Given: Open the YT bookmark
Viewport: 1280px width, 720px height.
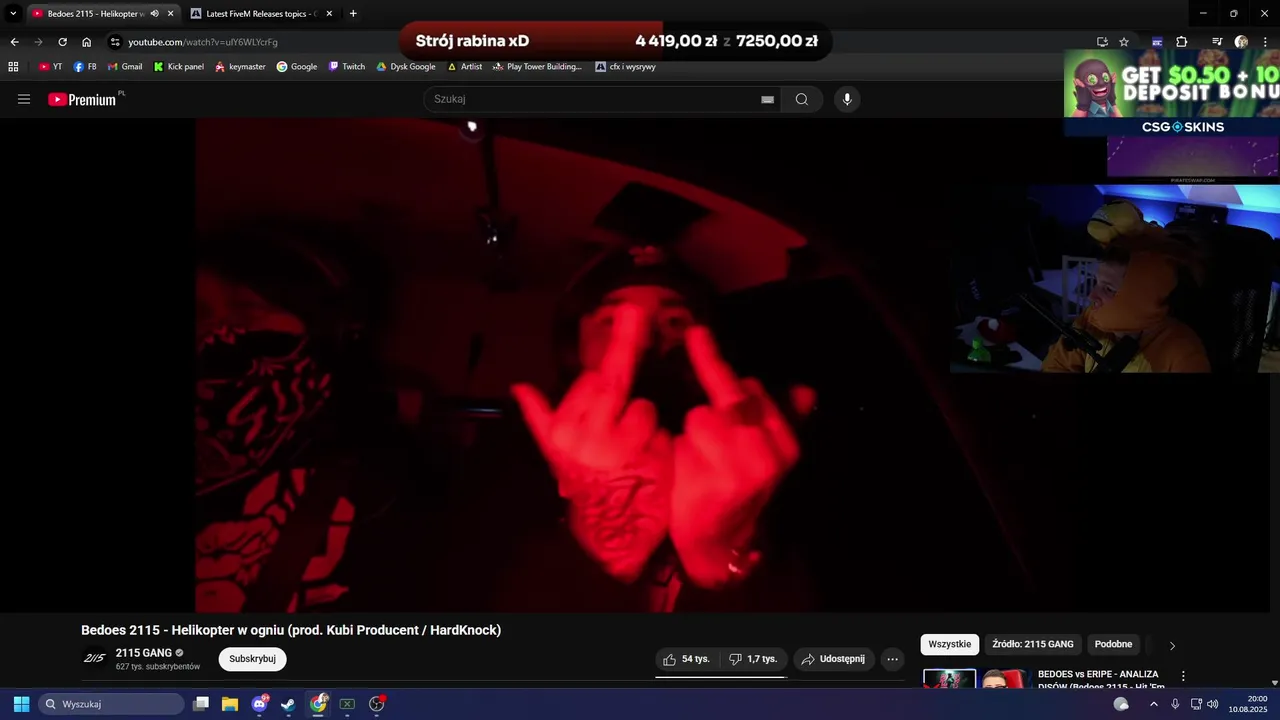Looking at the screenshot, I should (x=50, y=67).
